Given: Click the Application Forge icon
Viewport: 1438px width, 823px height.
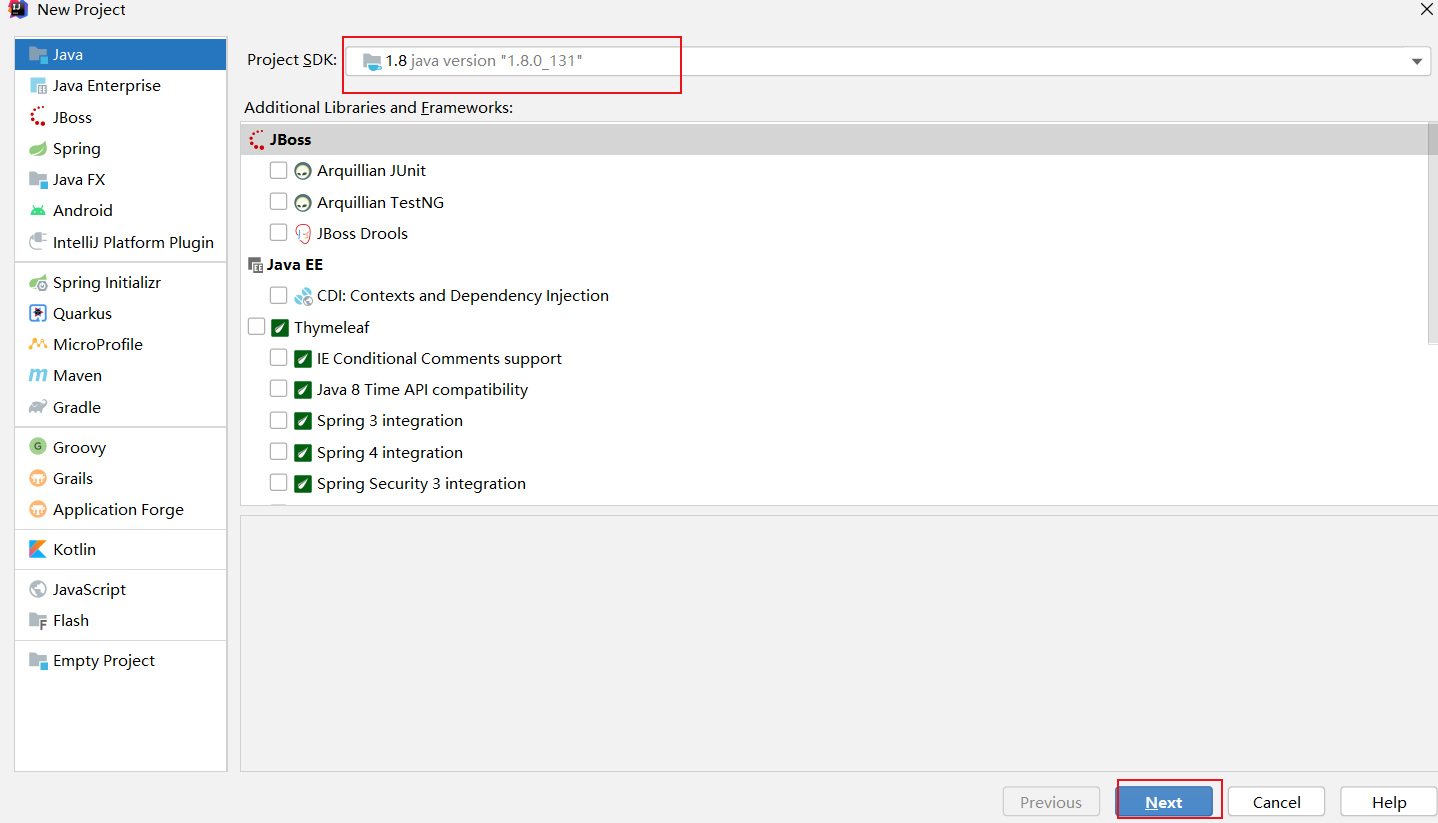Looking at the screenshot, I should tap(38, 509).
